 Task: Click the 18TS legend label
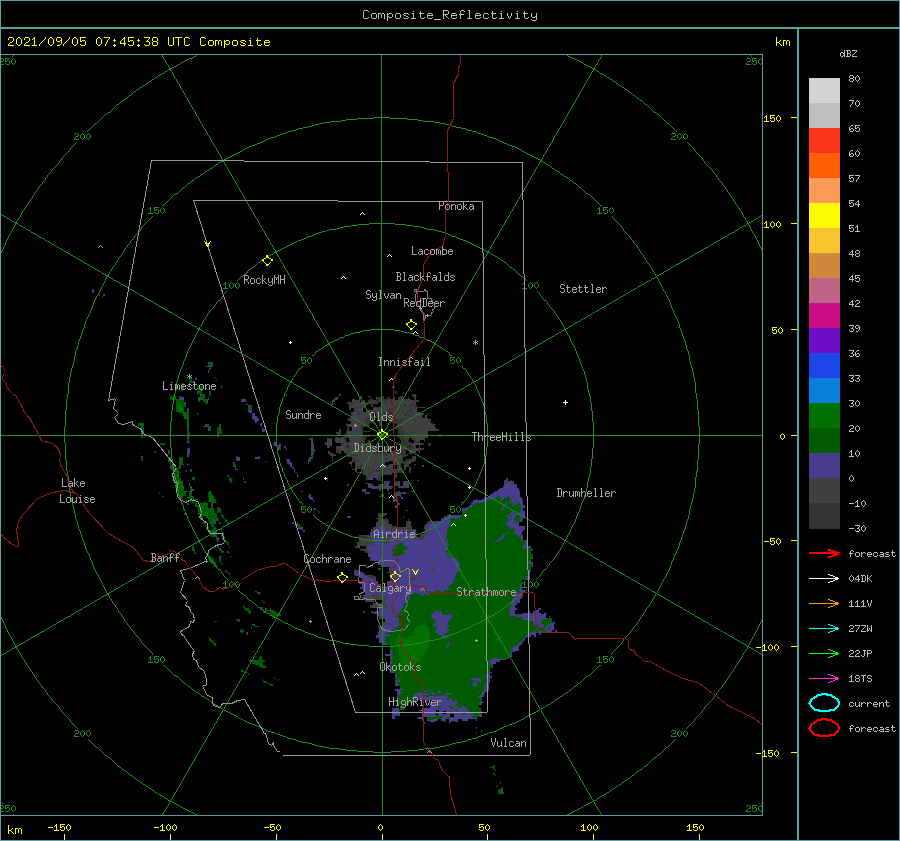[860, 679]
